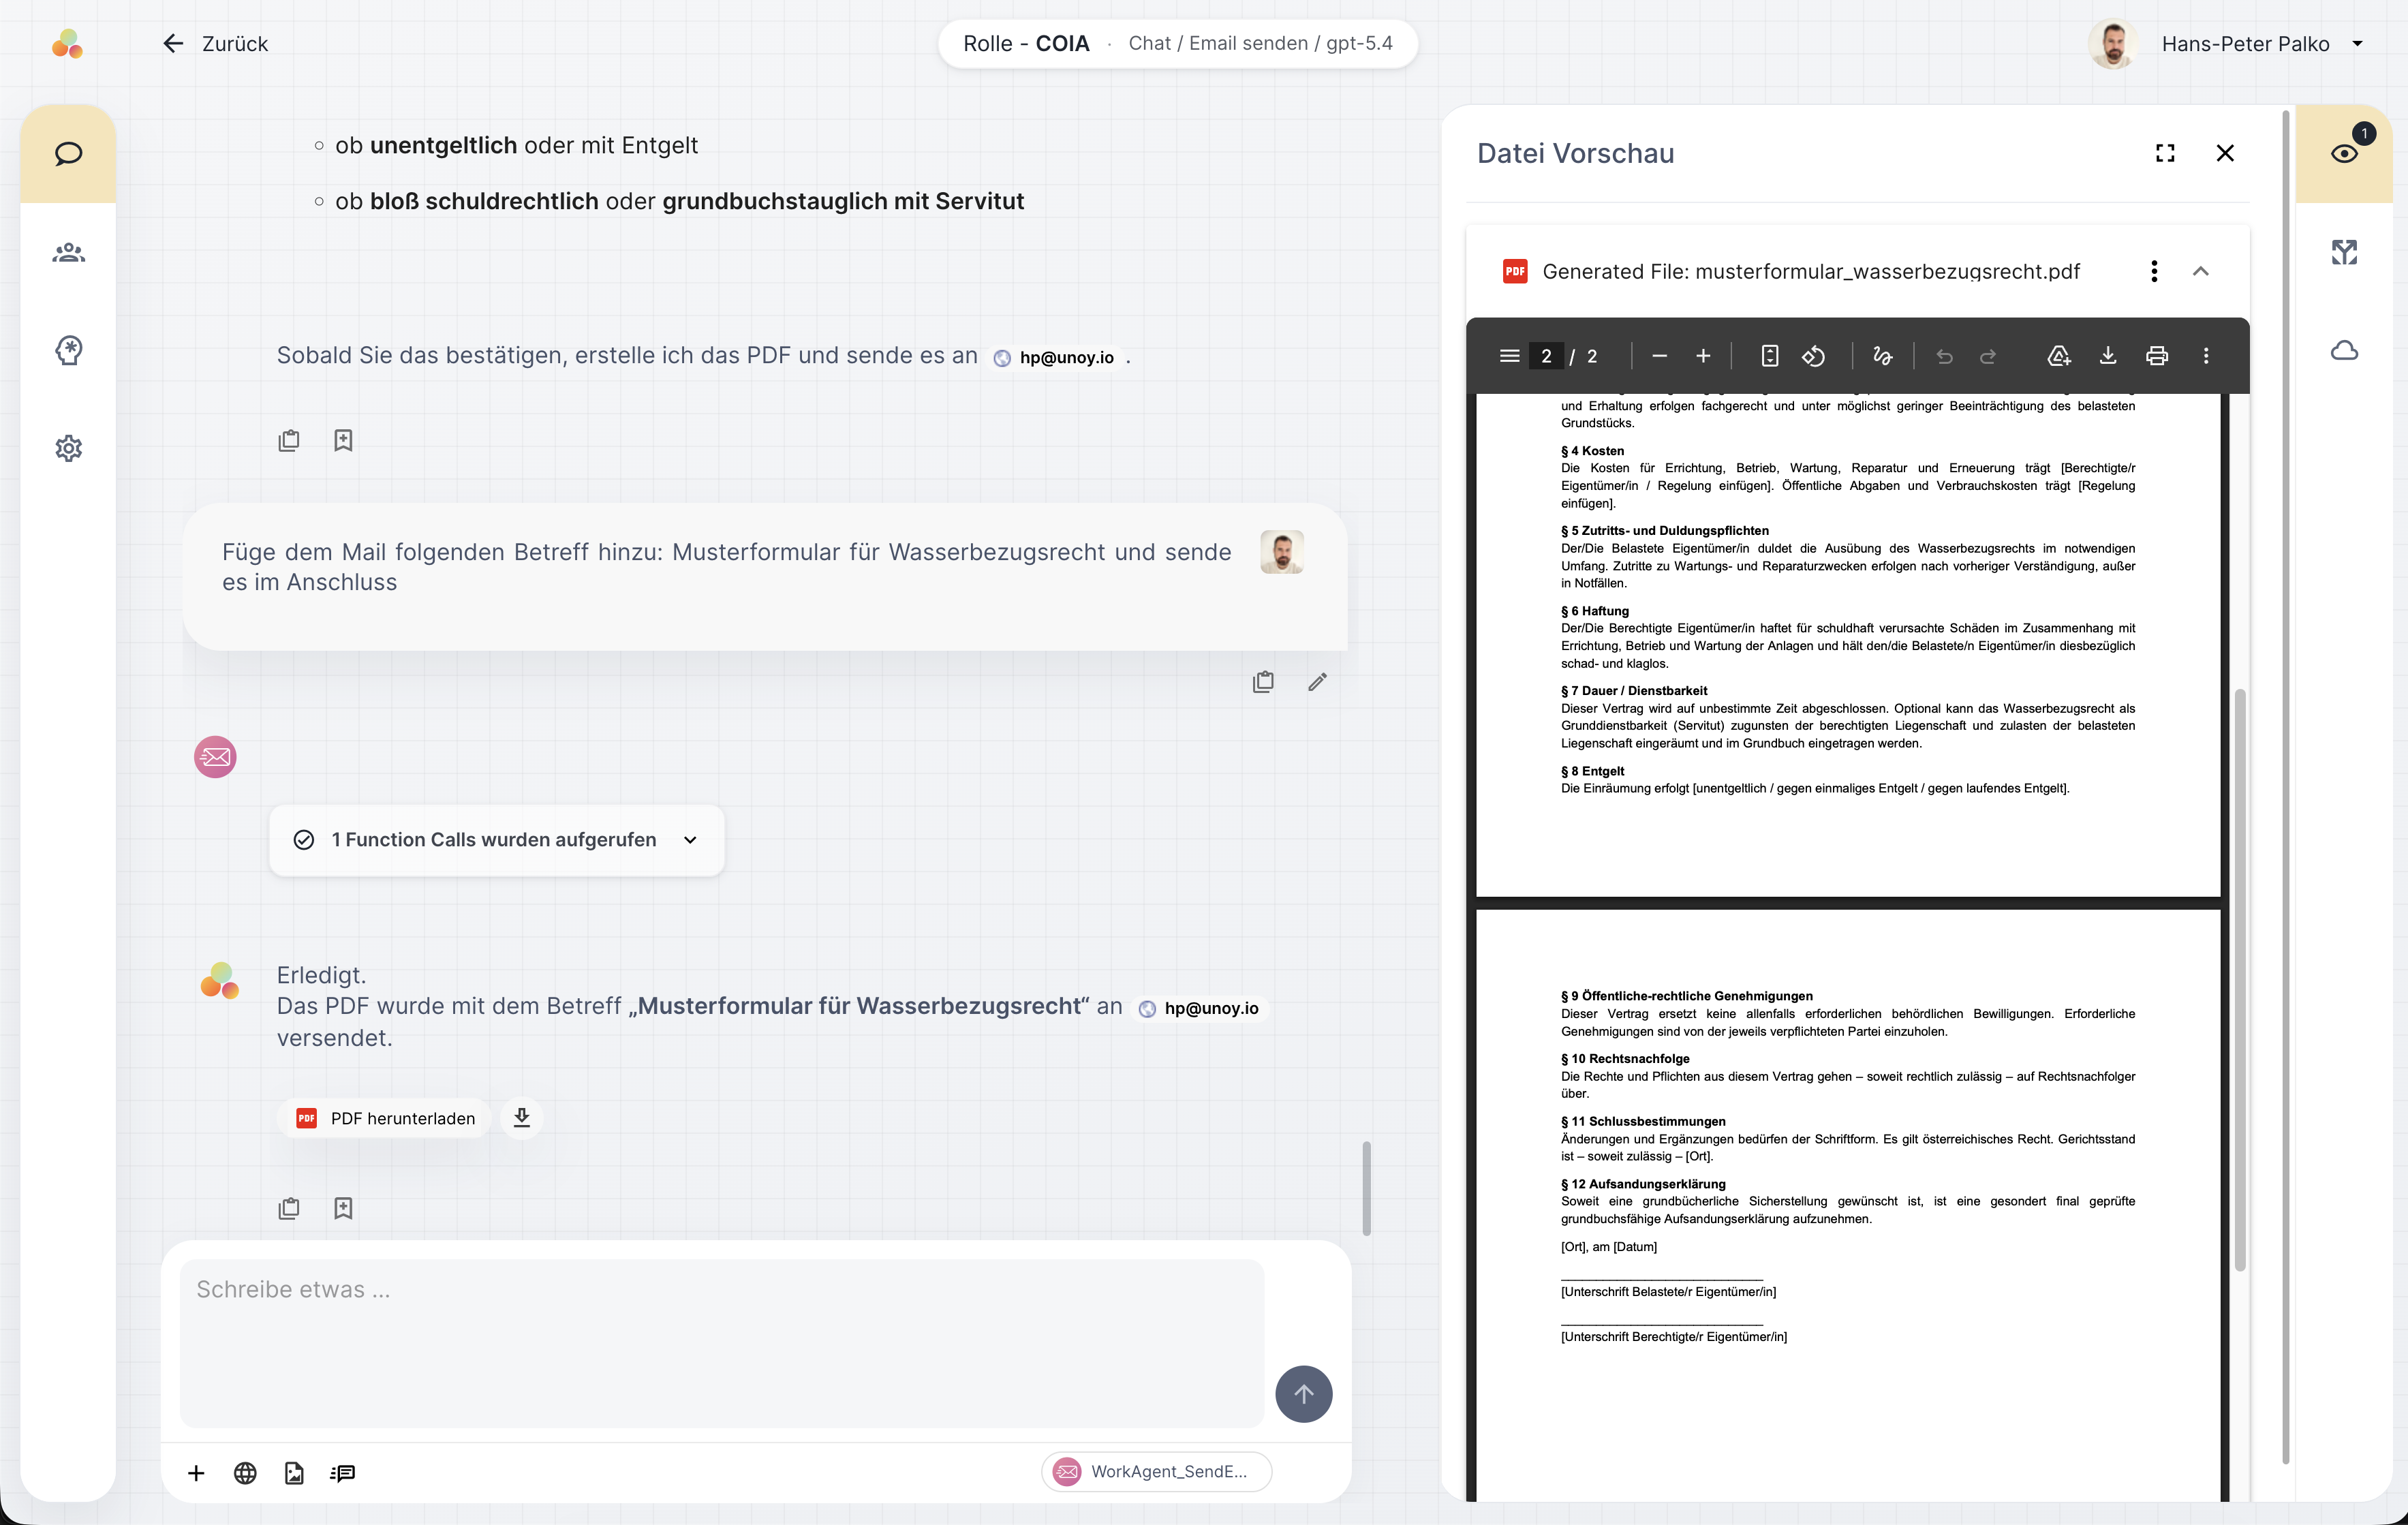
Task: Copy the user message about Betreff
Action: [1263, 682]
